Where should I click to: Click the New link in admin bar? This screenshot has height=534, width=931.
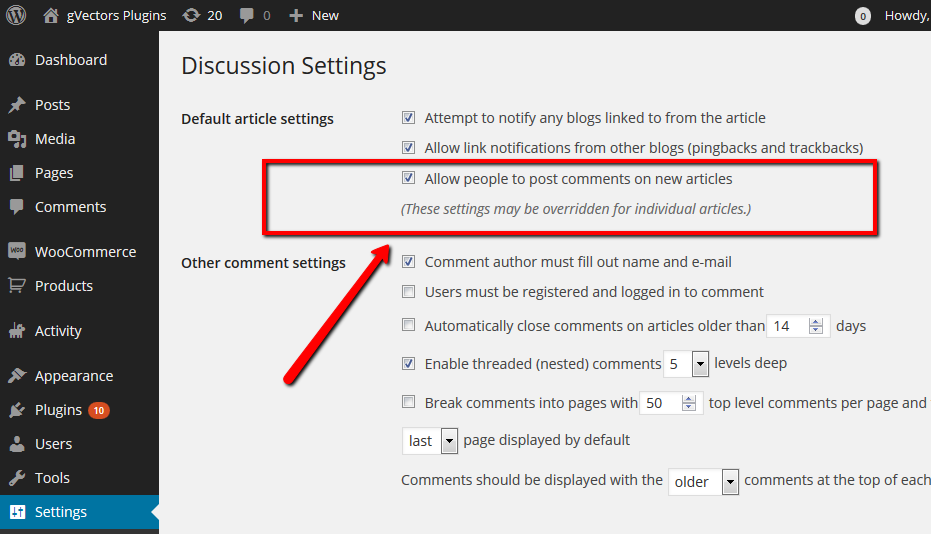coord(315,15)
